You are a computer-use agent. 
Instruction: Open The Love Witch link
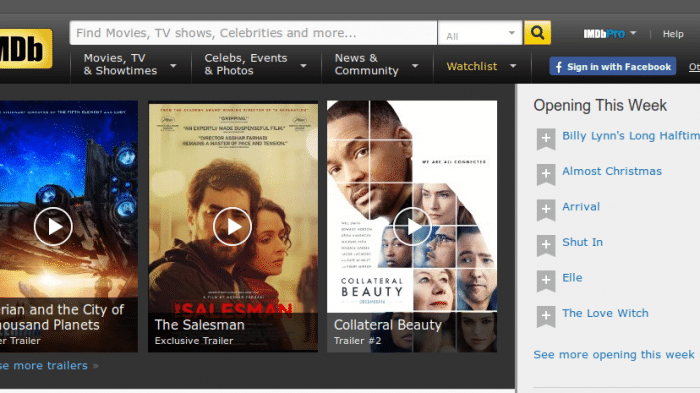point(605,313)
